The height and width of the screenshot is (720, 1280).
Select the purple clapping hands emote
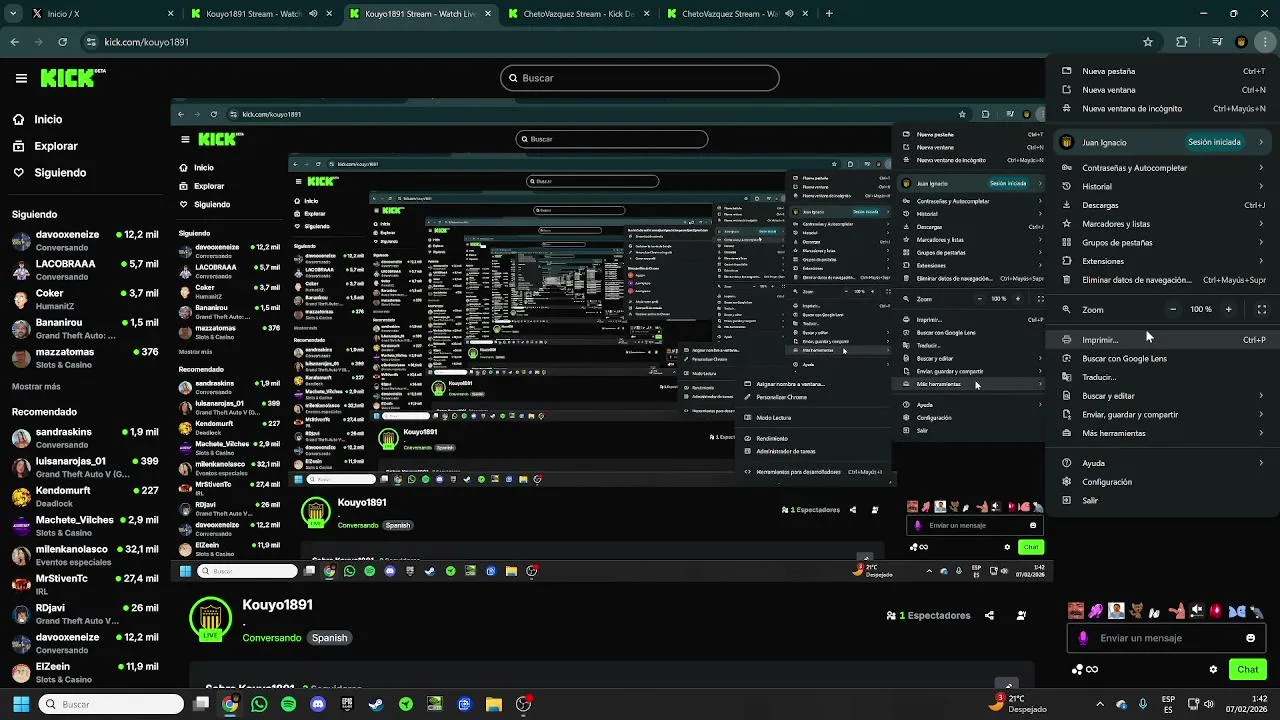(x=1096, y=611)
